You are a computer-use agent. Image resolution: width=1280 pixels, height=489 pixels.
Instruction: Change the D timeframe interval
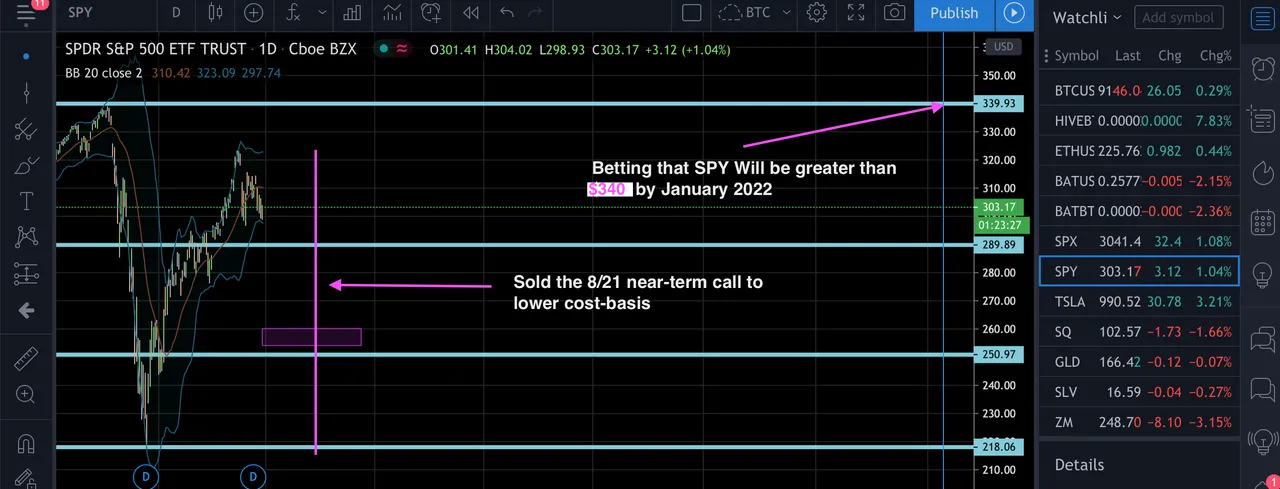pos(176,13)
